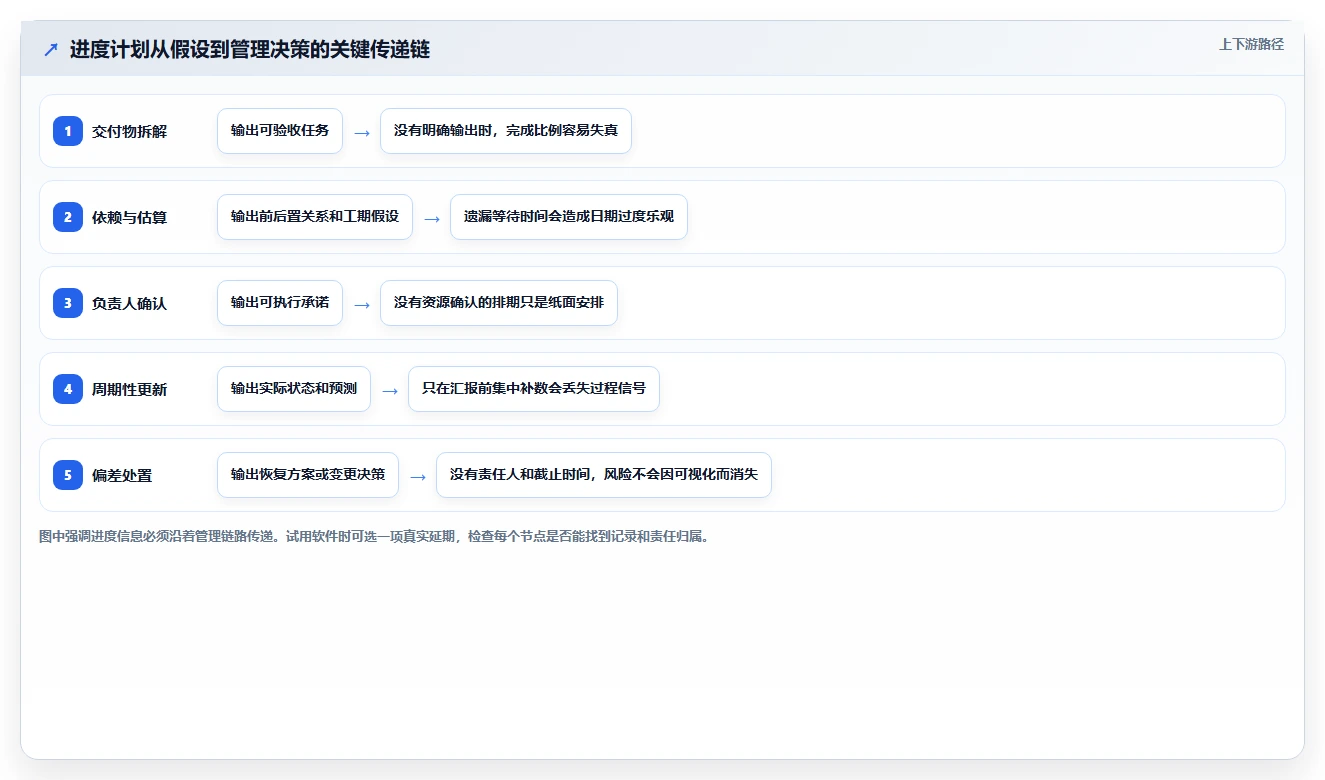The height and width of the screenshot is (780, 1325).
Task: Click the 只在汇报前集中补数会丢失过程信号 box
Action: coord(534,389)
